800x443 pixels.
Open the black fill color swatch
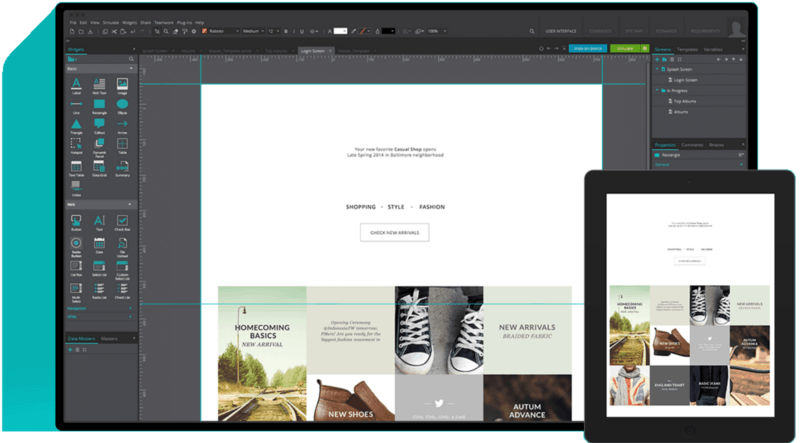tap(388, 32)
